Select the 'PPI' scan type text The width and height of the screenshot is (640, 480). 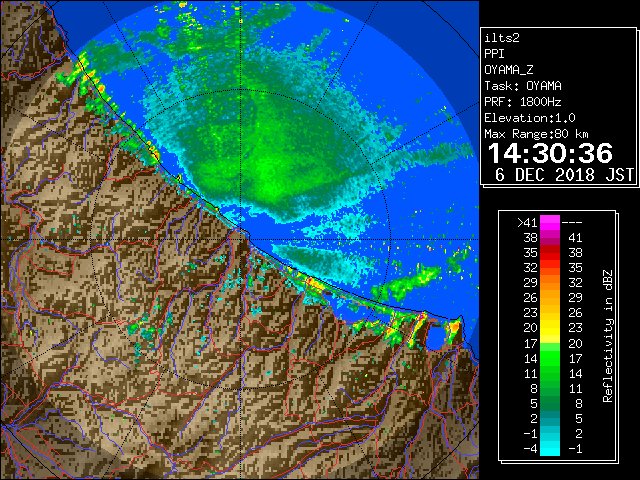click(x=494, y=54)
